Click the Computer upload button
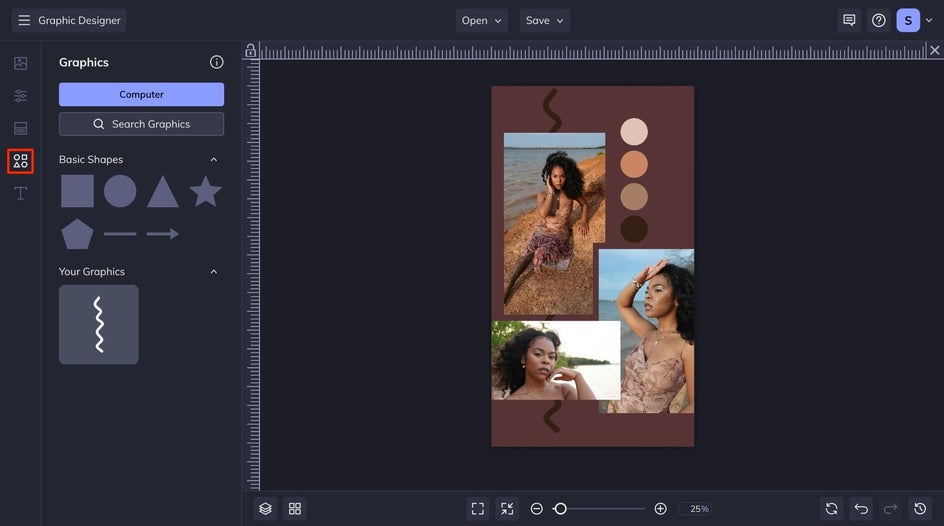 [141, 94]
